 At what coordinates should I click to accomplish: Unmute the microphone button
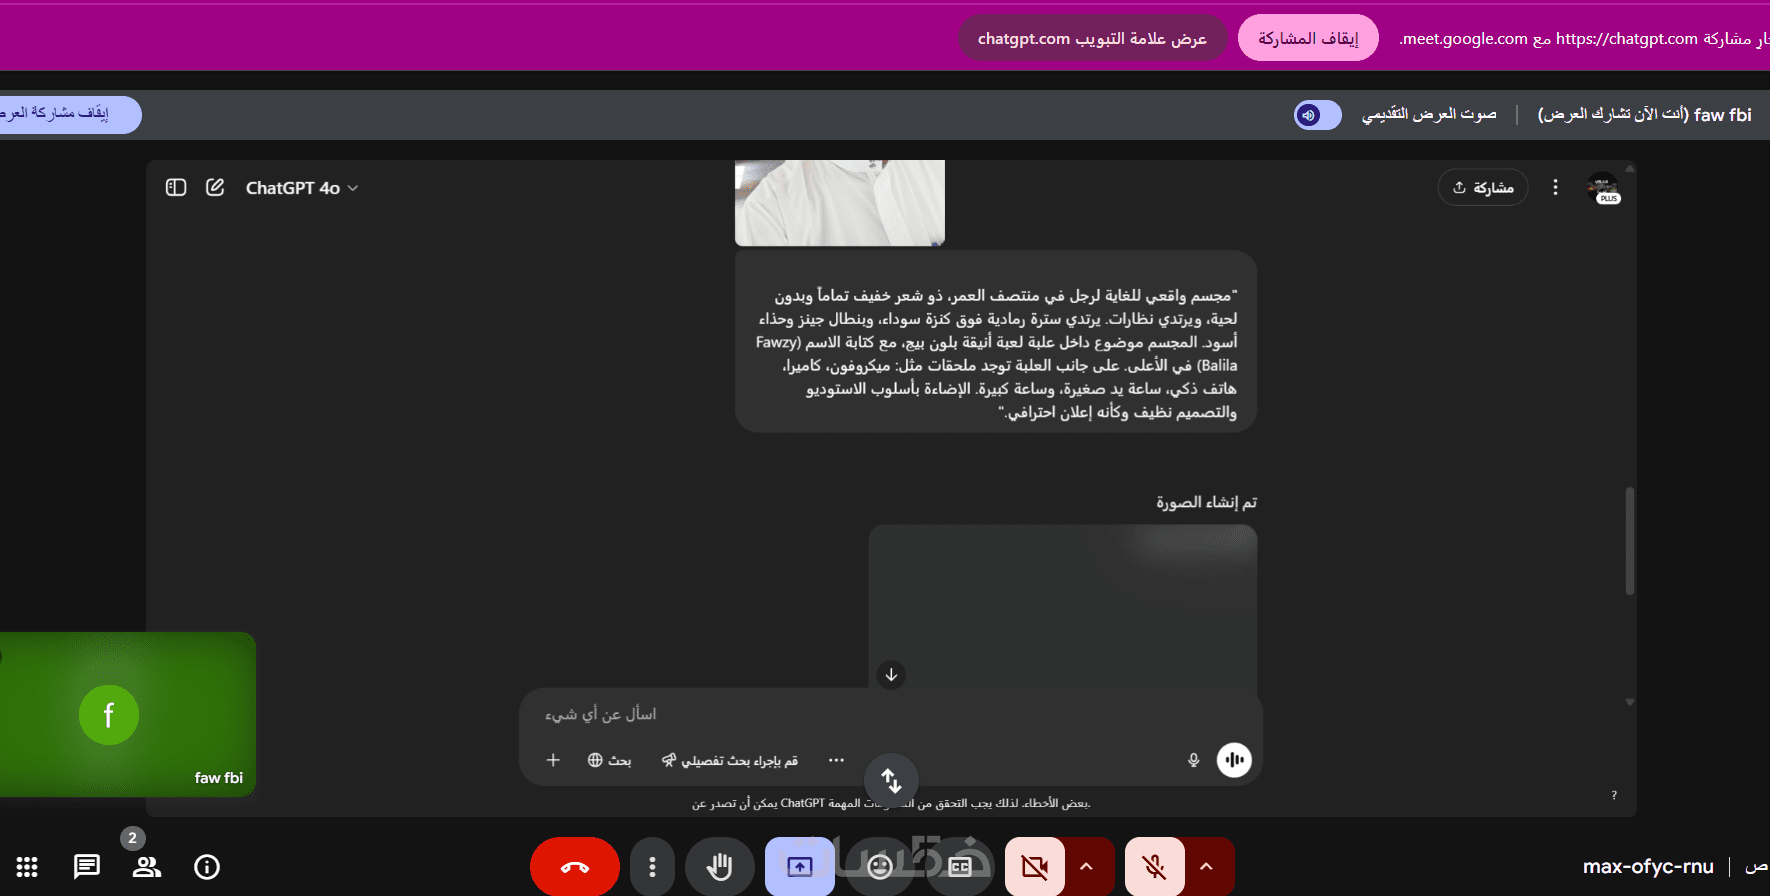tap(1155, 867)
